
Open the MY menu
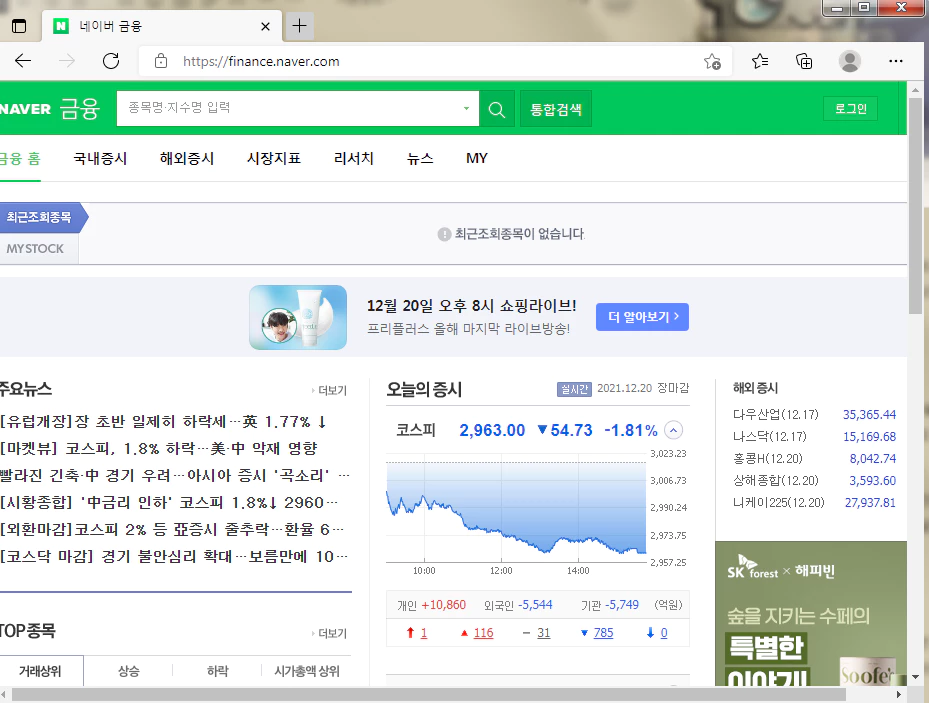click(x=477, y=159)
